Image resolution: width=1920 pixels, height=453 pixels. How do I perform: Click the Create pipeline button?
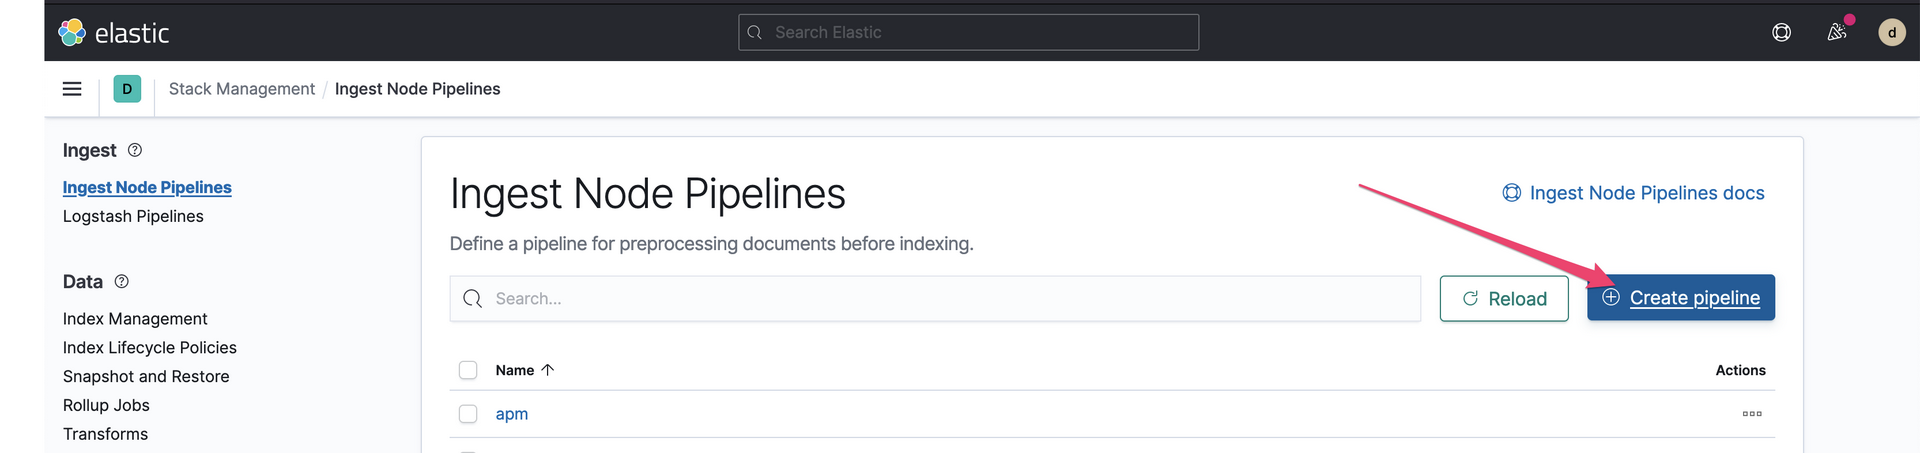click(x=1680, y=298)
